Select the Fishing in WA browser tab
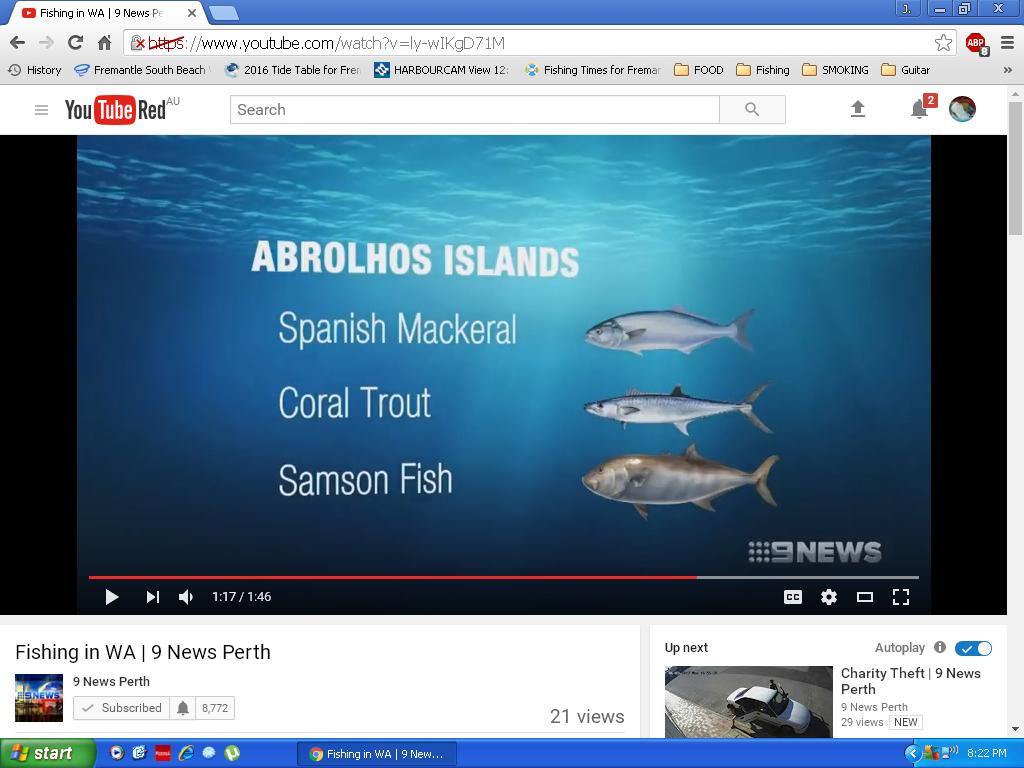 (100, 13)
